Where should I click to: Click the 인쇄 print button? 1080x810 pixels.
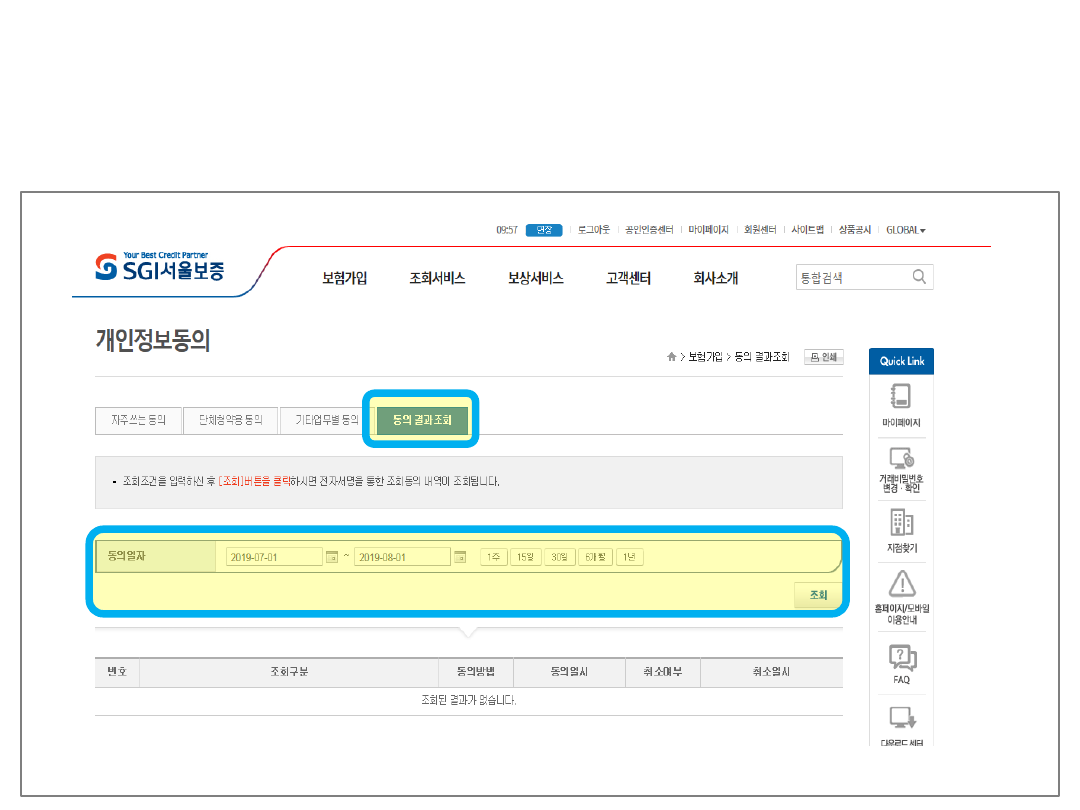[x=824, y=357]
